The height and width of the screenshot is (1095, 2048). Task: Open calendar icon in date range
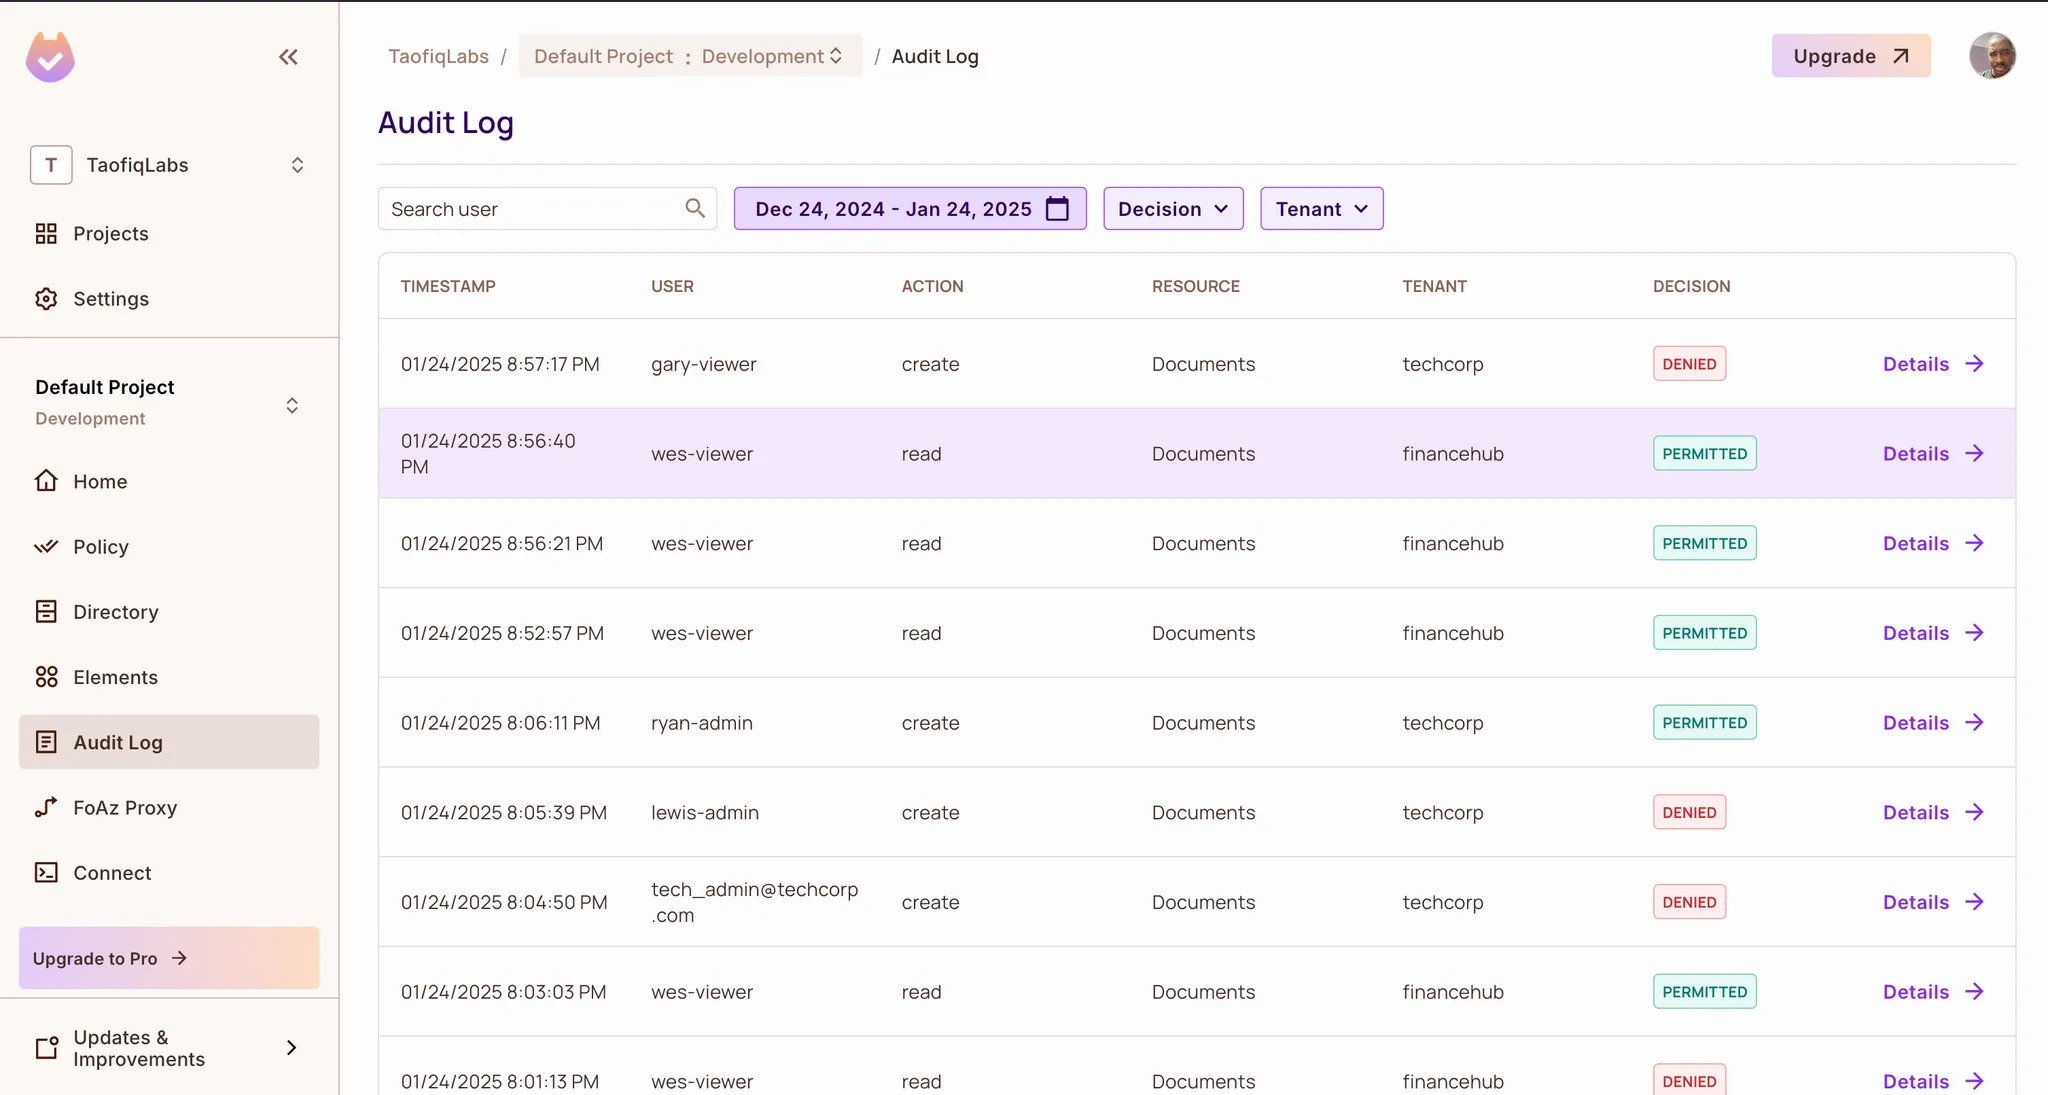[x=1057, y=208]
